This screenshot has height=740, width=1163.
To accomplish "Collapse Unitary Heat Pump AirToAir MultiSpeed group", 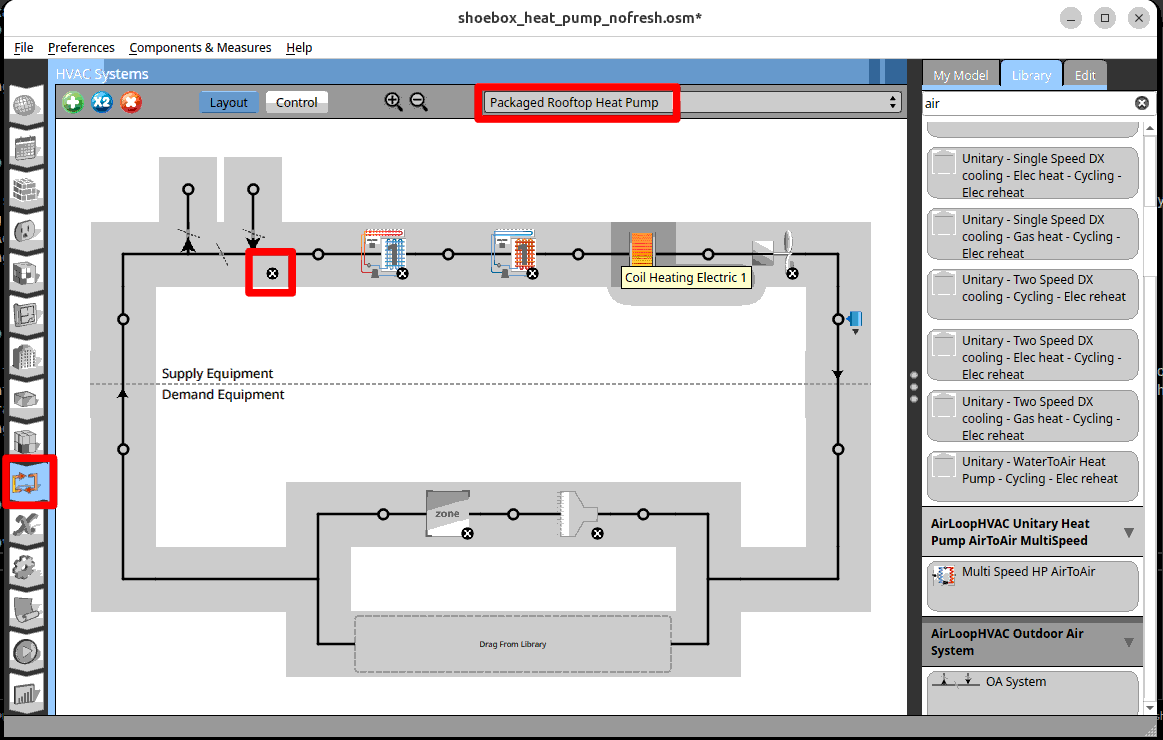I will click(1128, 532).
